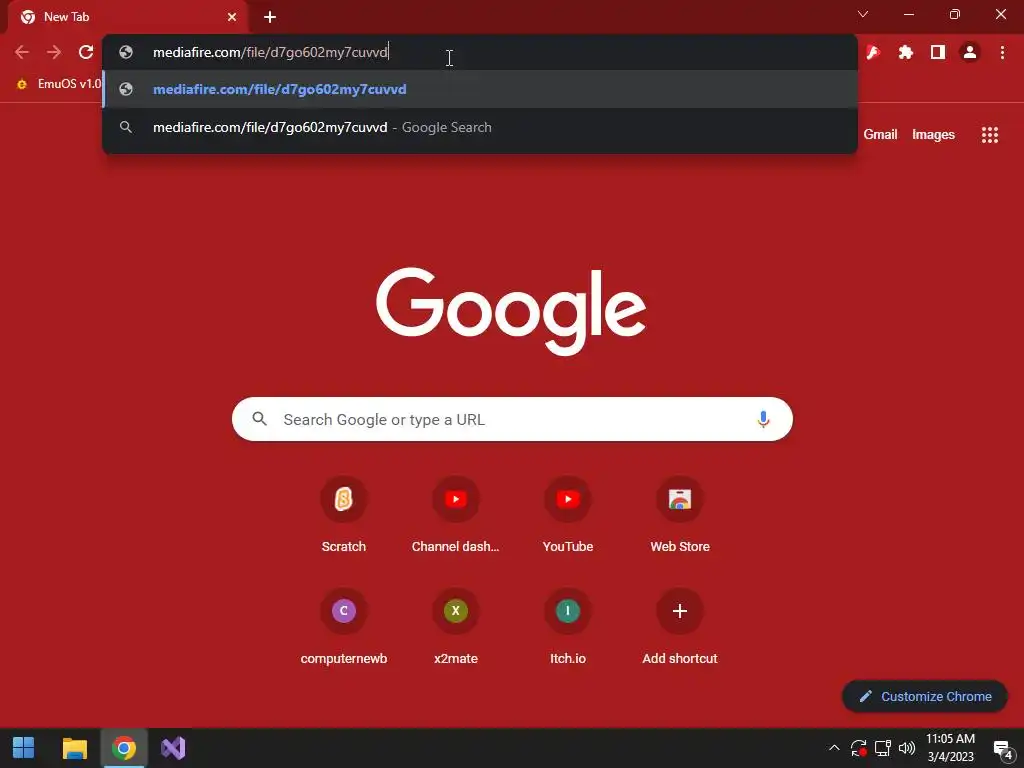Screen dimensions: 1024x768
Task: Click the browser back arrow
Action: click(x=22, y=52)
